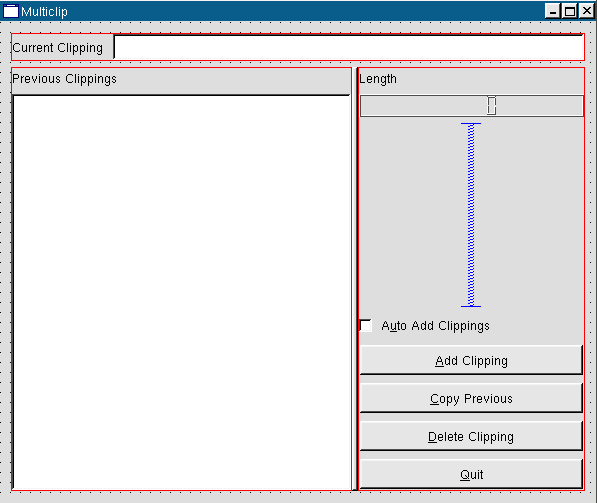Click the vertical splitter between the panels
The width and height of the screenshot is (597, 503).
pos(355,279)
